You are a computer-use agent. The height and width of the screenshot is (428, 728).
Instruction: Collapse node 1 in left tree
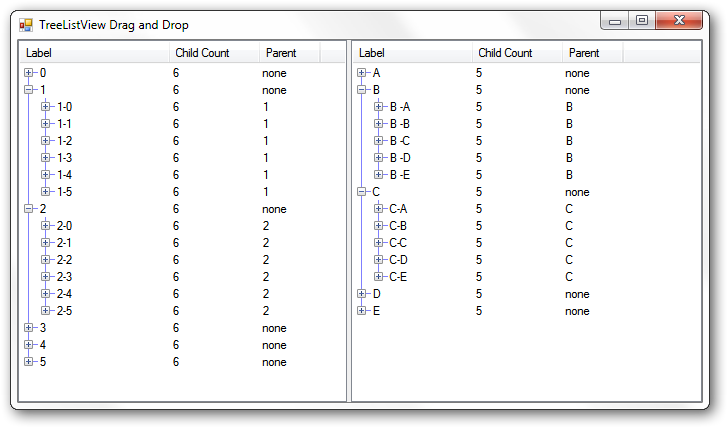click(x=29, y=90)
